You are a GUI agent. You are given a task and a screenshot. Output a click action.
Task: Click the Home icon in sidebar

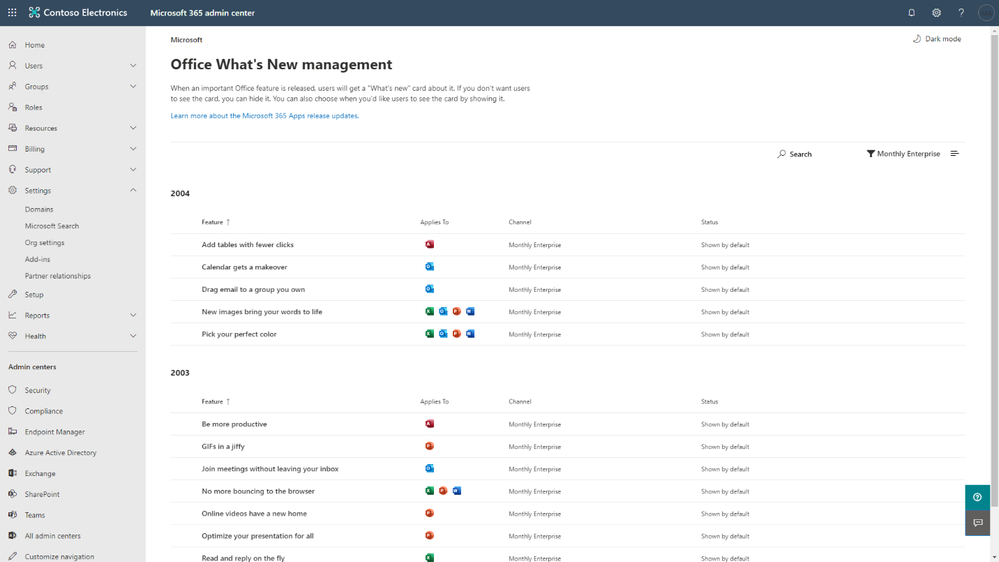(13, 45)
